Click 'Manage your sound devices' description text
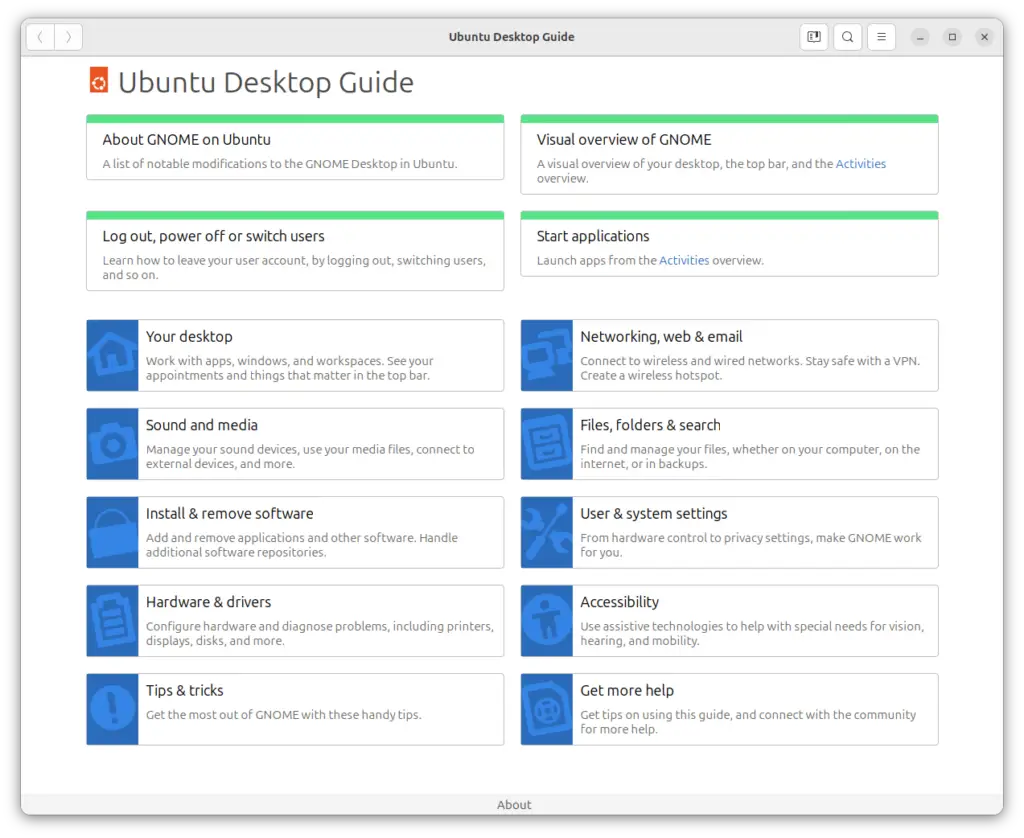The image size is (1024, 838). [310, 457]
